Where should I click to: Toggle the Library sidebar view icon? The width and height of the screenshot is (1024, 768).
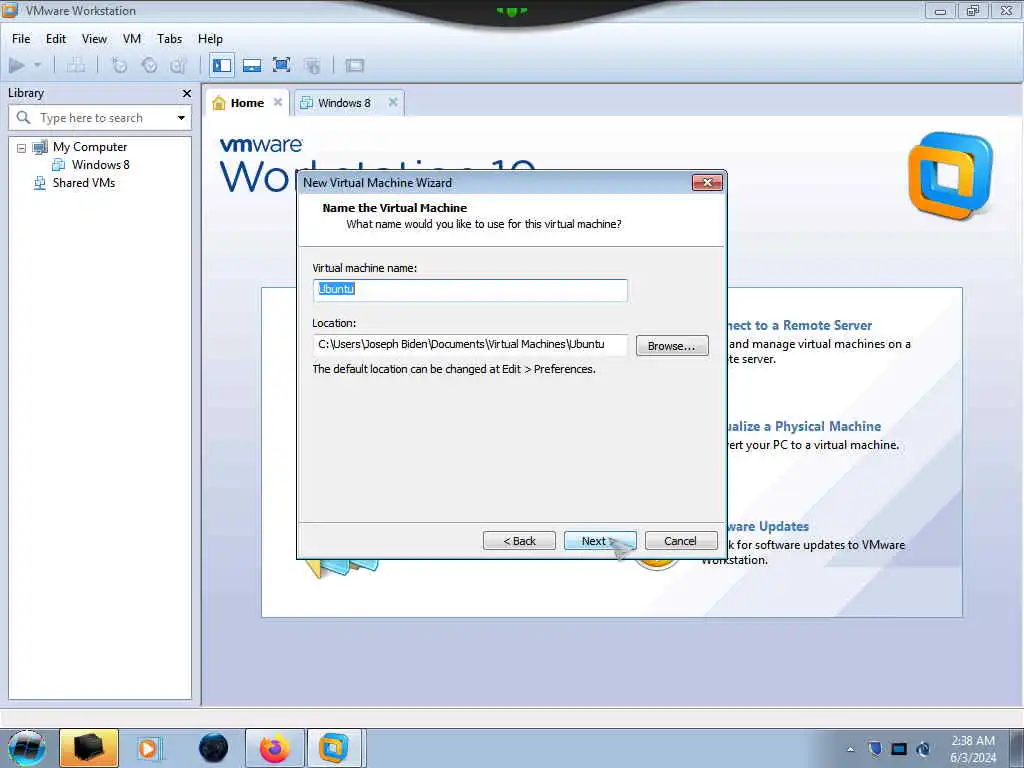pyautogui.click(x=222, y=65)
